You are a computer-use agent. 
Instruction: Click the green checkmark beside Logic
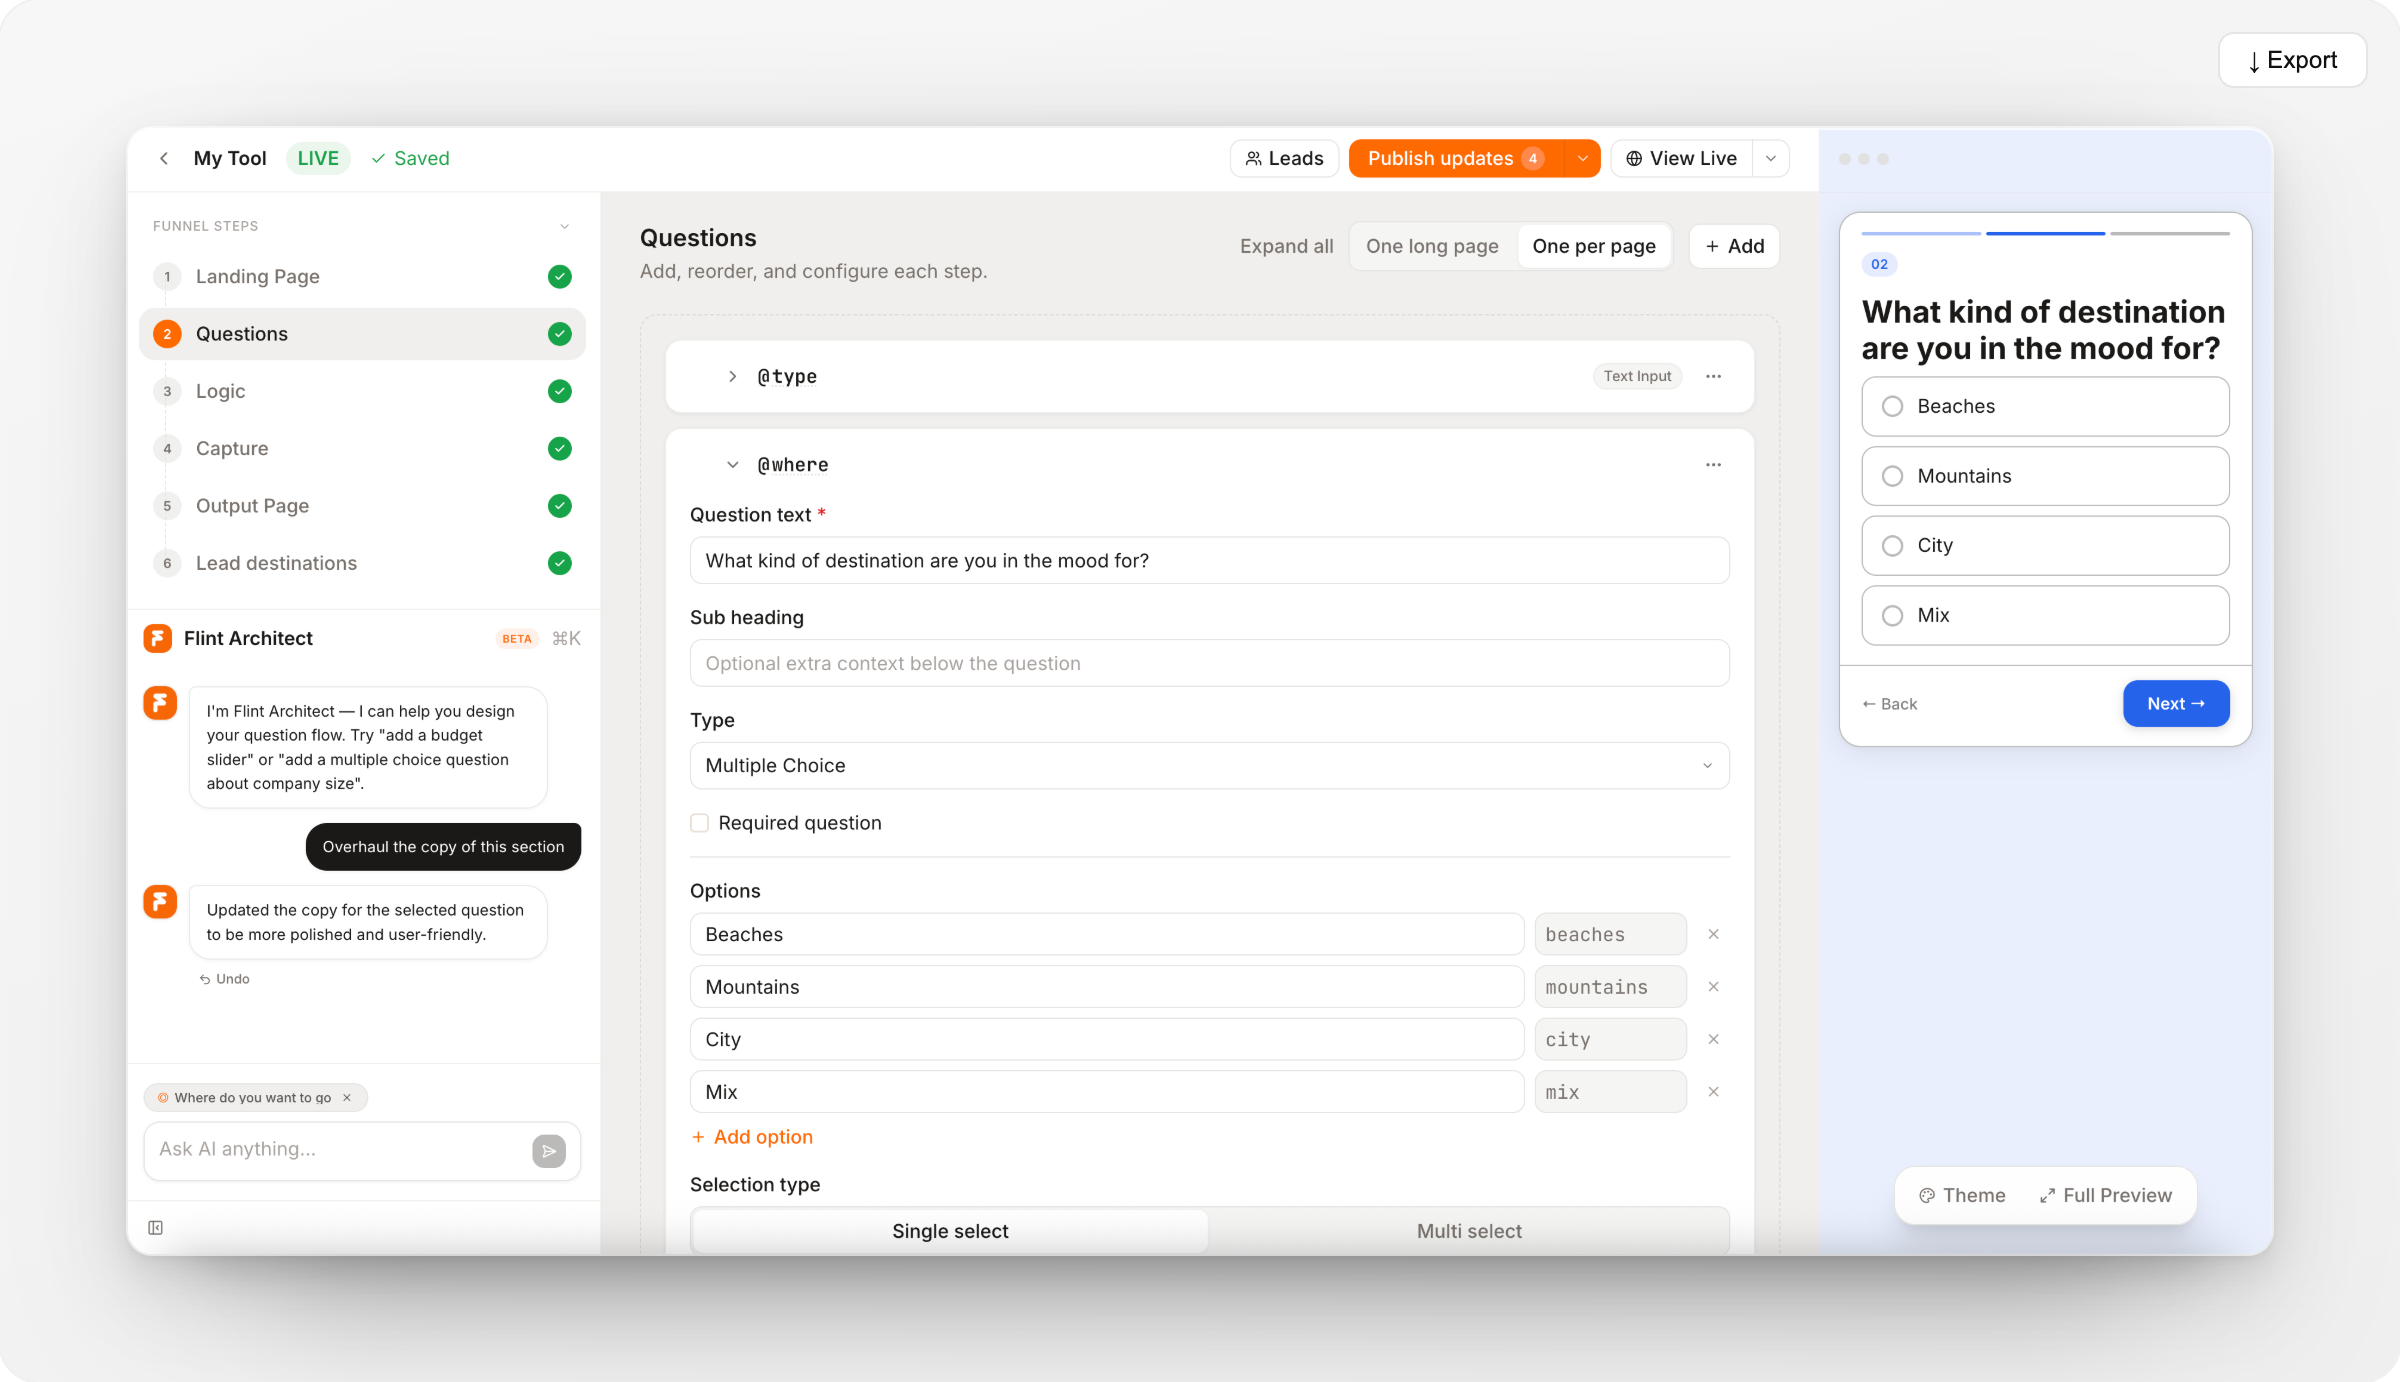point(560,391)
